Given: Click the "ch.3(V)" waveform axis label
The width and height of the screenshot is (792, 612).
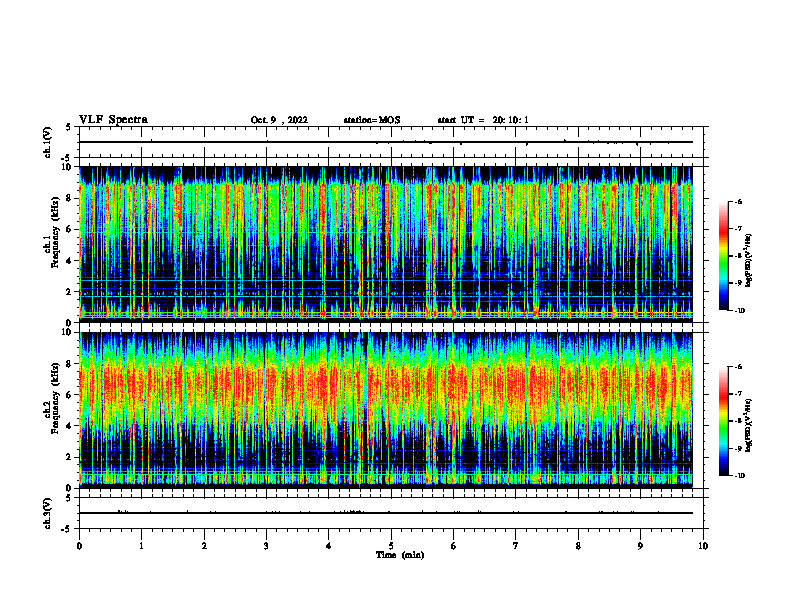Looking at the screenshot, I should click(x=47, y=514).
